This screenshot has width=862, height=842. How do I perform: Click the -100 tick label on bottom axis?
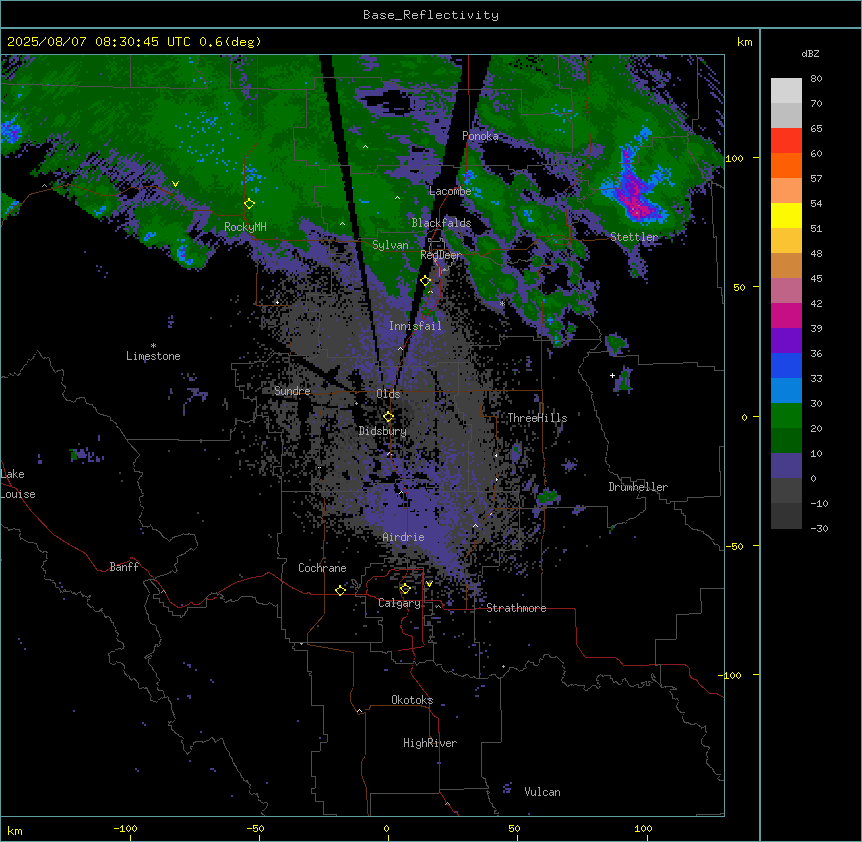[x=125, y=828]
